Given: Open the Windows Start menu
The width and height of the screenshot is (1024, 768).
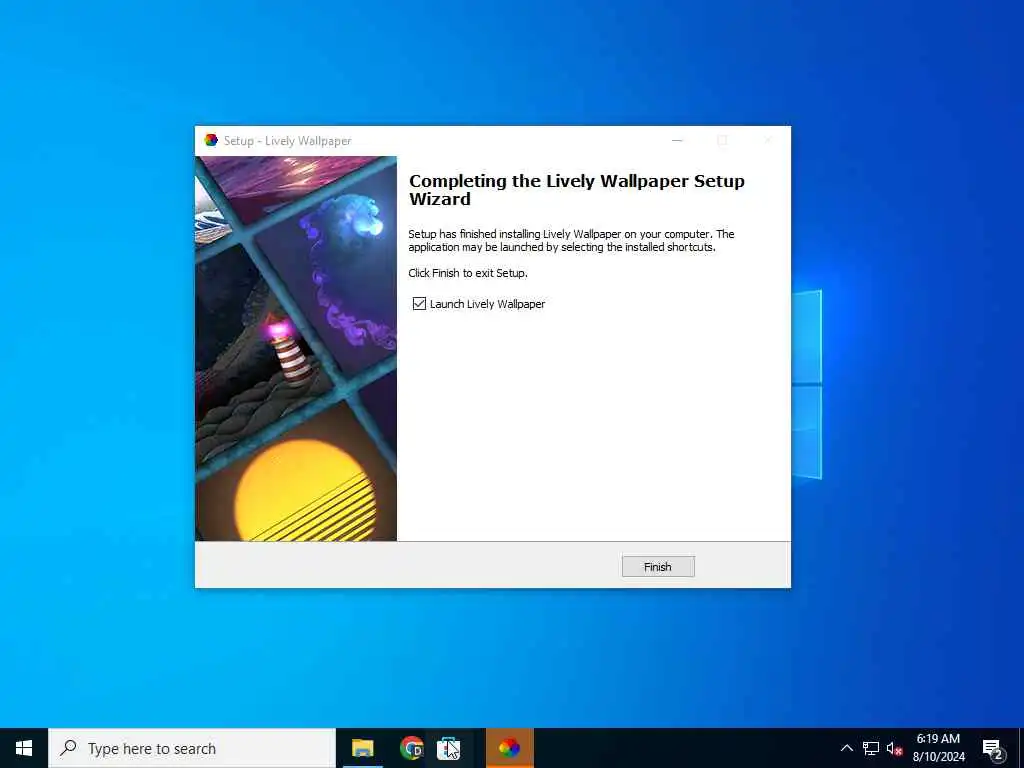Looking at the screenshot, I should (x=24, y=748).
